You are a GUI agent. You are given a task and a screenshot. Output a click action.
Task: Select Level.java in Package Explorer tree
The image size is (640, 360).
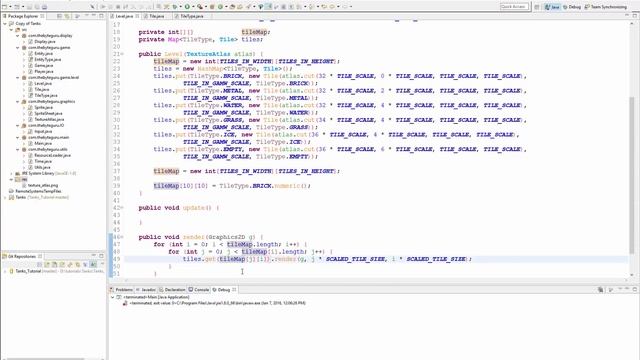click(x=43, y=84)
